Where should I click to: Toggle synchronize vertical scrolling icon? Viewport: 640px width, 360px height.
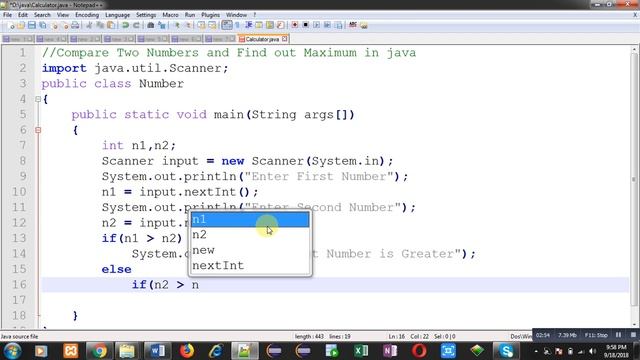click(x=201, y=25)
